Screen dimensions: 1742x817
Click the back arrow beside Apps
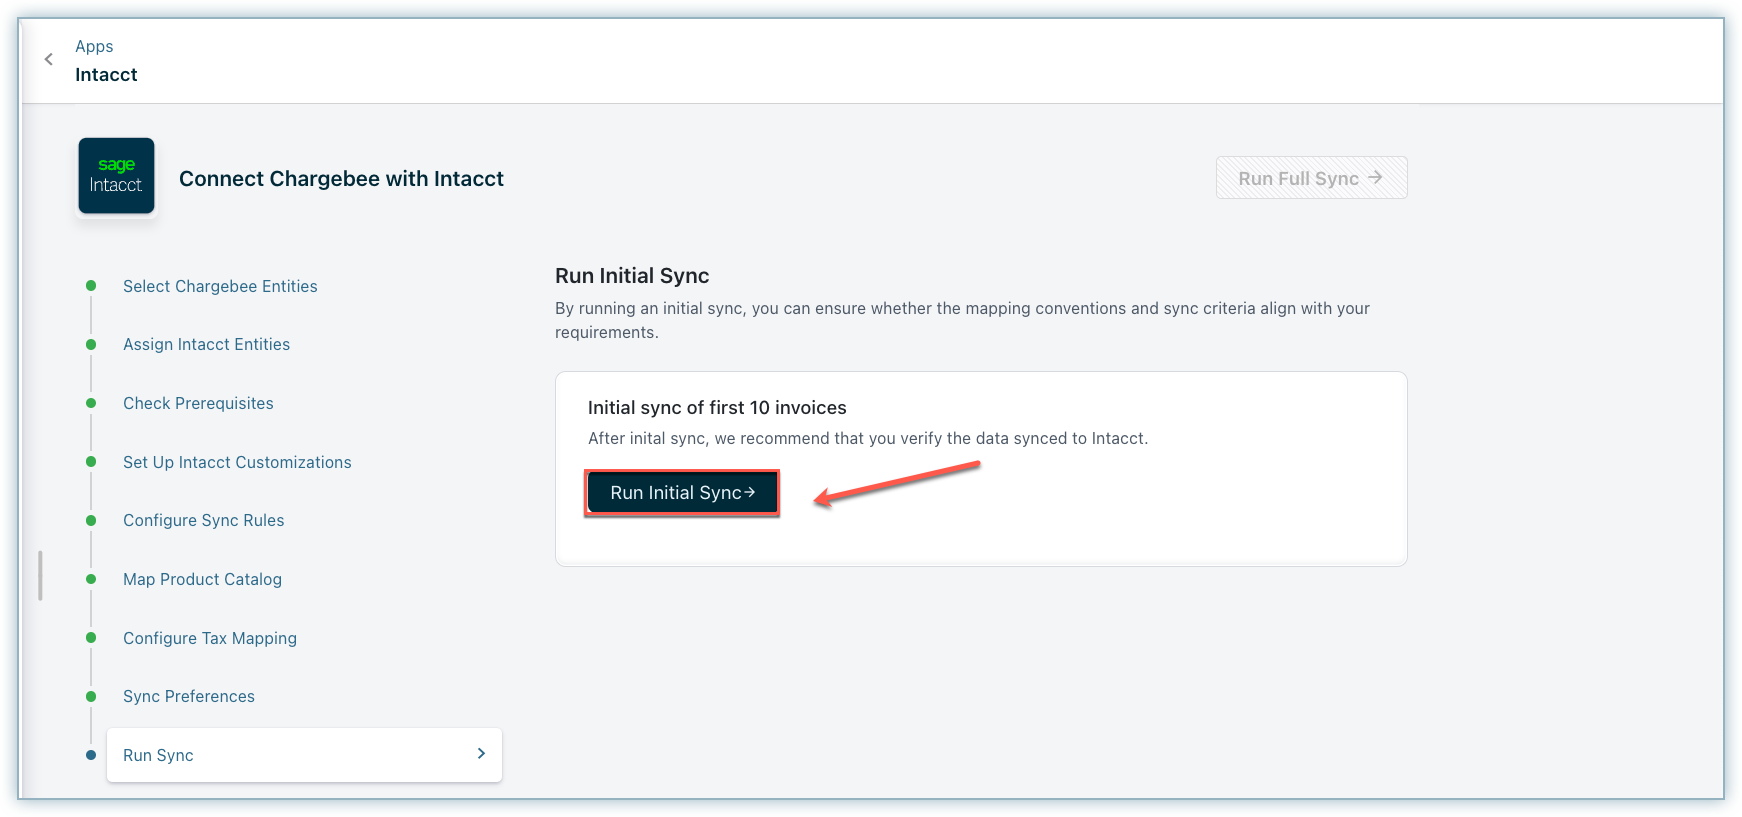(48, 60)
